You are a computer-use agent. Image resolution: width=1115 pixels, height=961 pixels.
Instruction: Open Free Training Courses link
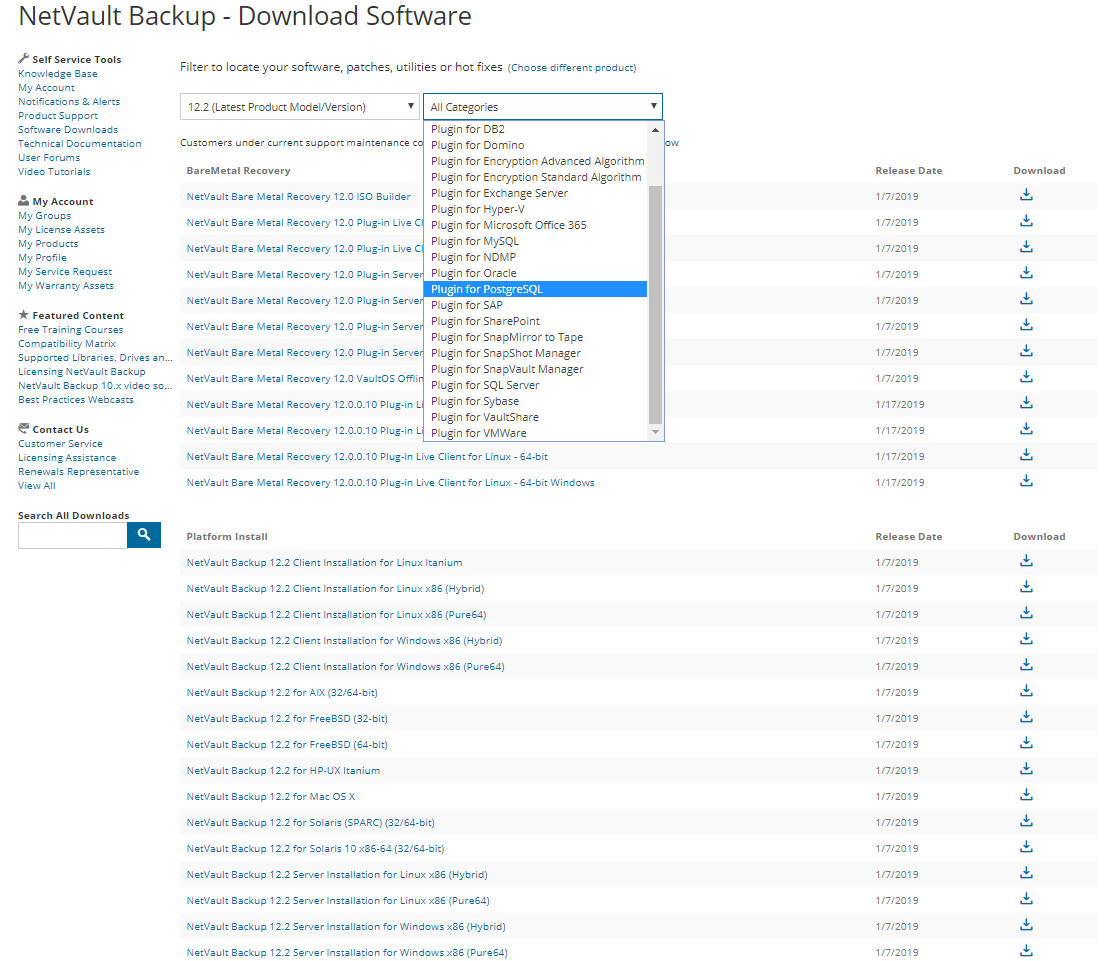pos(70,330)
